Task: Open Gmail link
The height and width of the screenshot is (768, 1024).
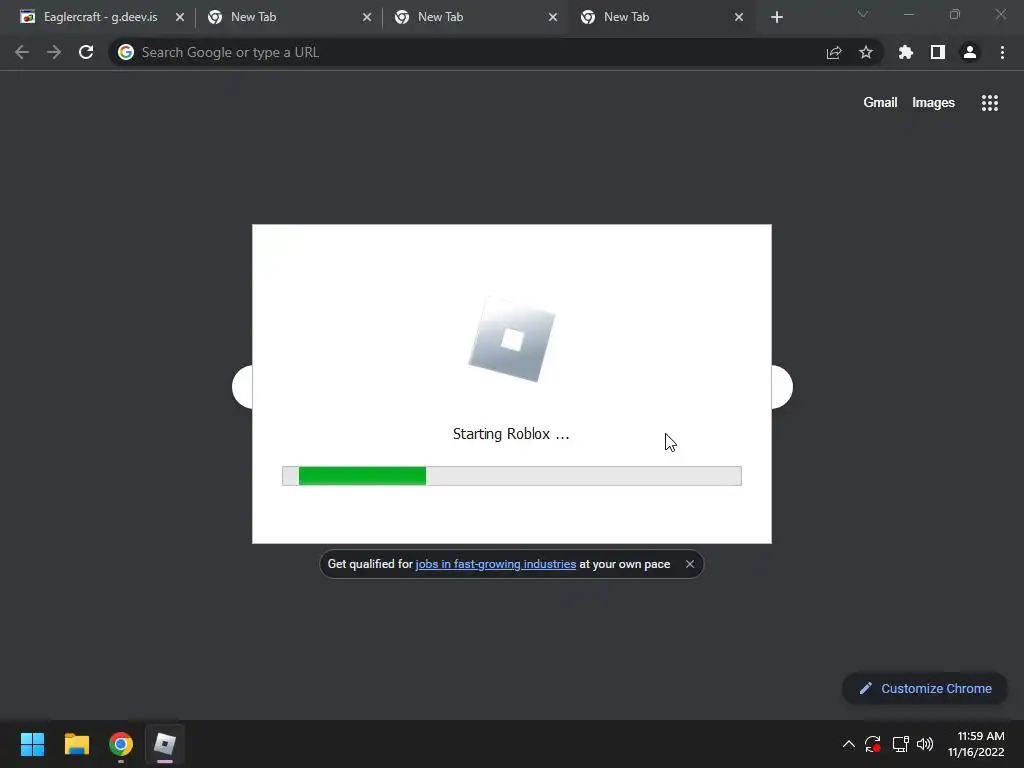Action: coord(880,103)
